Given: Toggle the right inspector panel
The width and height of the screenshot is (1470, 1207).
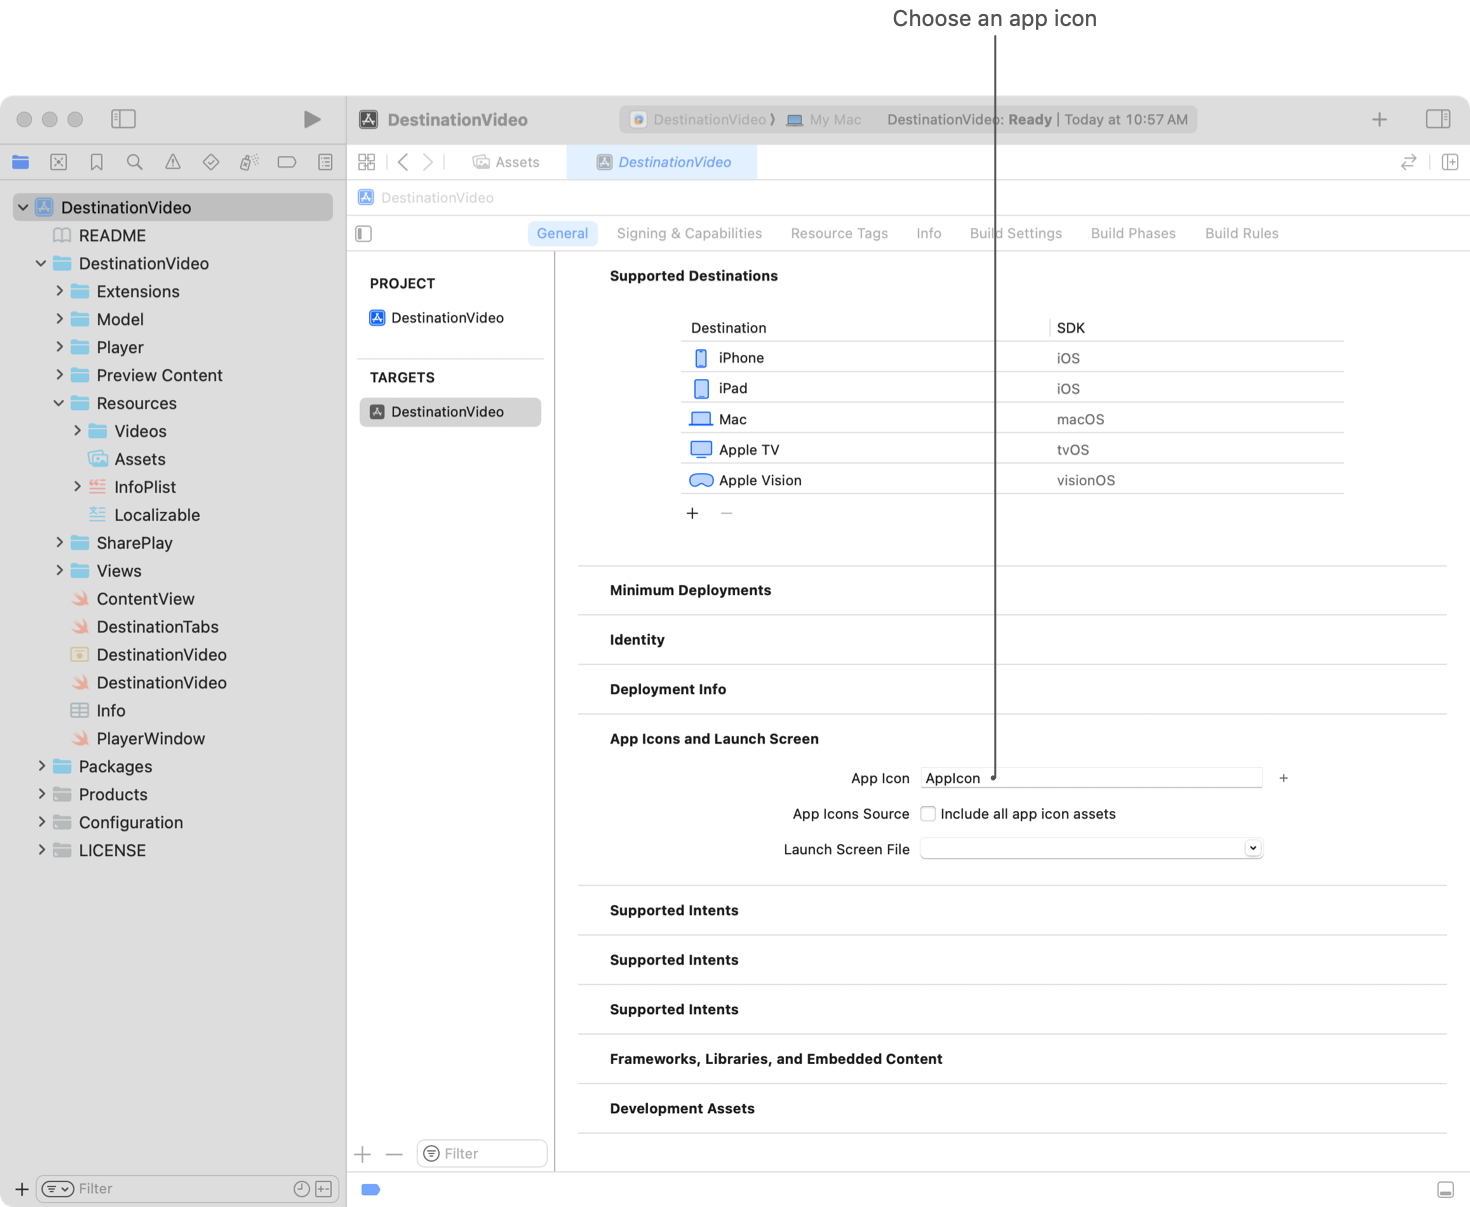Looking at the screenshot, I should [1438, 119].
